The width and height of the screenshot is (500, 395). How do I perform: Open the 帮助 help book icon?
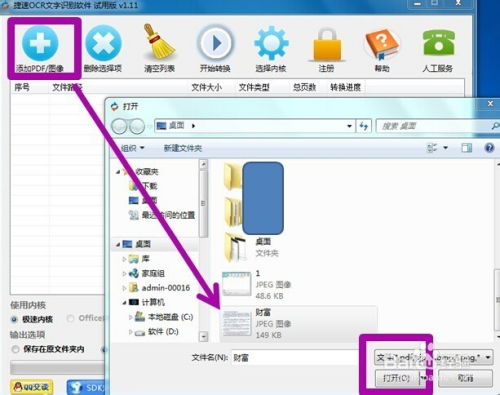(x=382, y=44)
